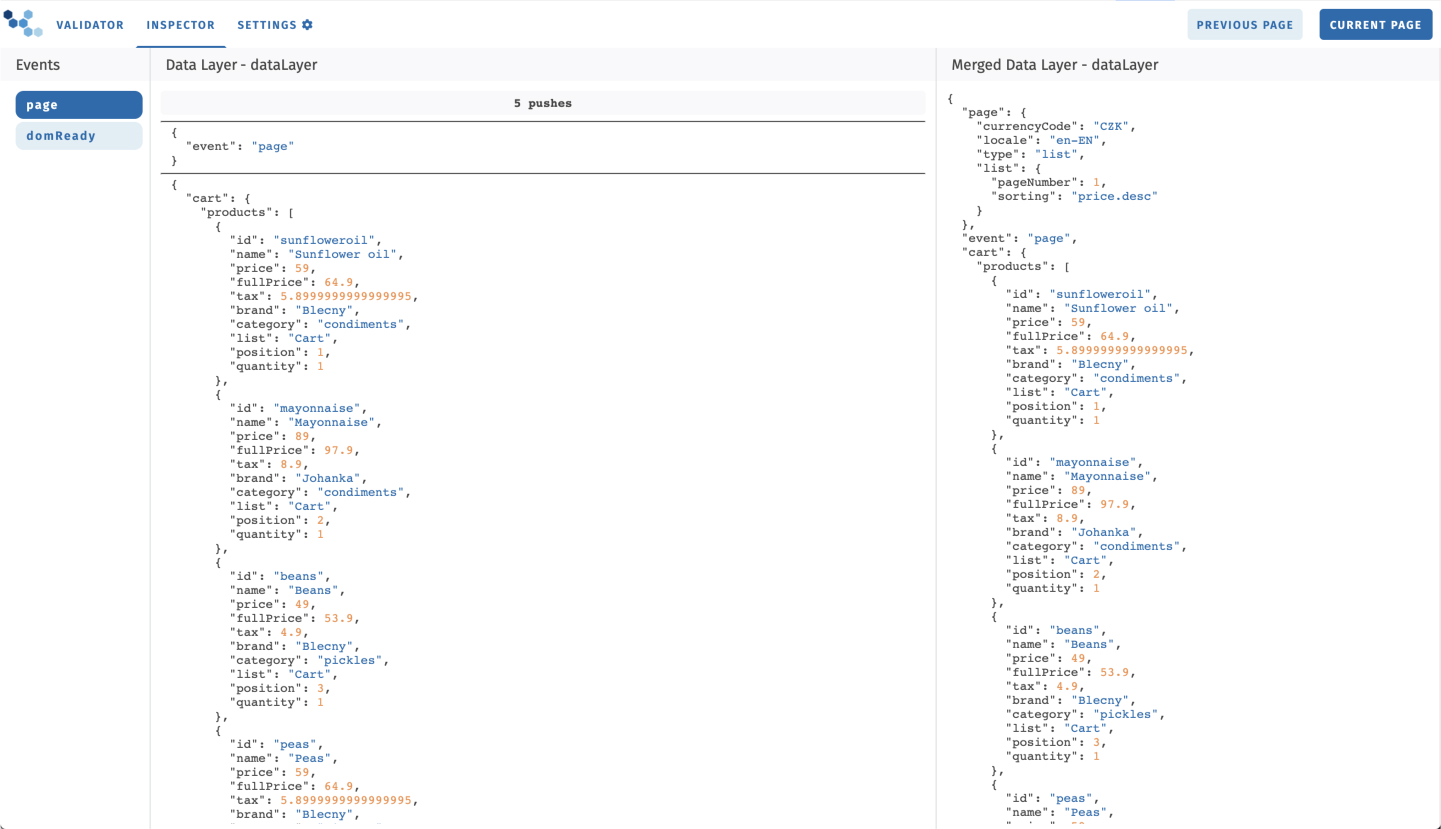1441x829 pixels.
Task: Click the 'sunfloweroil' id value
Action: (325, 240)
